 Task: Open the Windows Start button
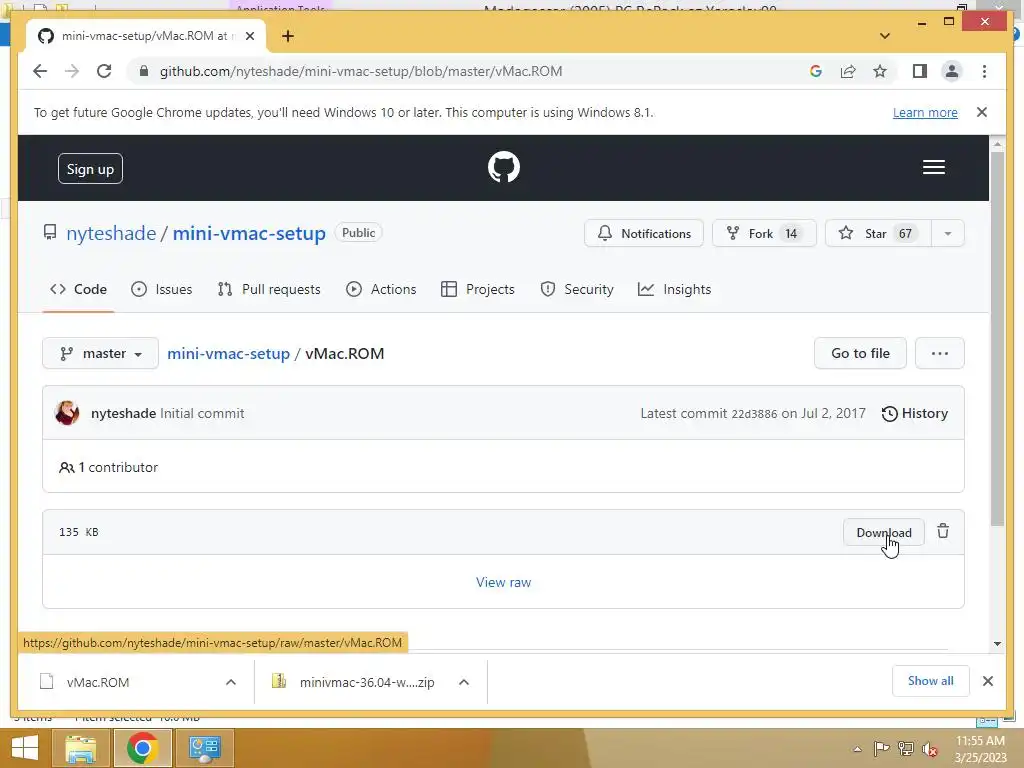[x=25, y=748]
